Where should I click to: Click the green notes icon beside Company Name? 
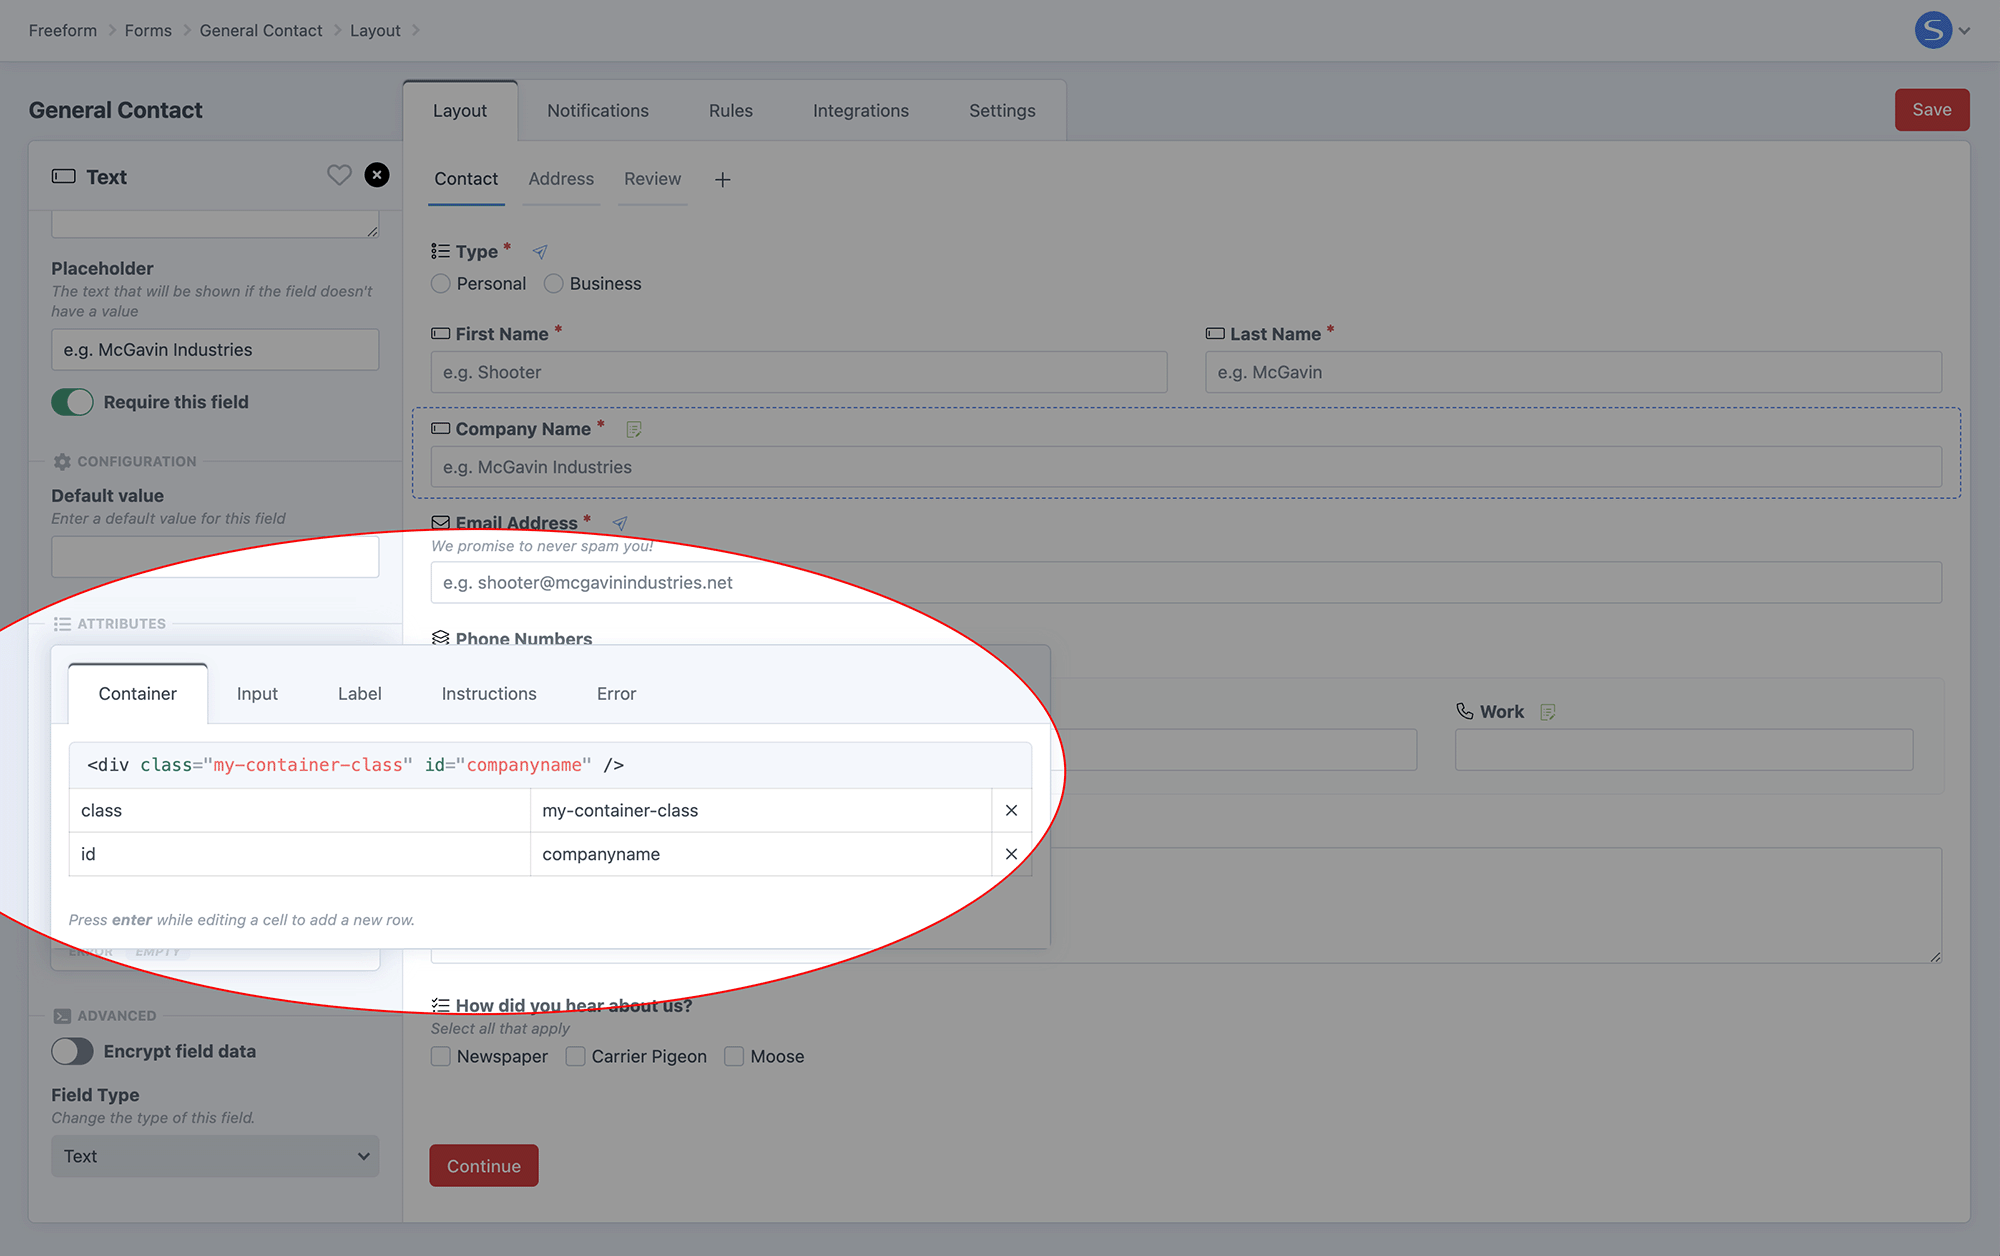pos(634,428)
